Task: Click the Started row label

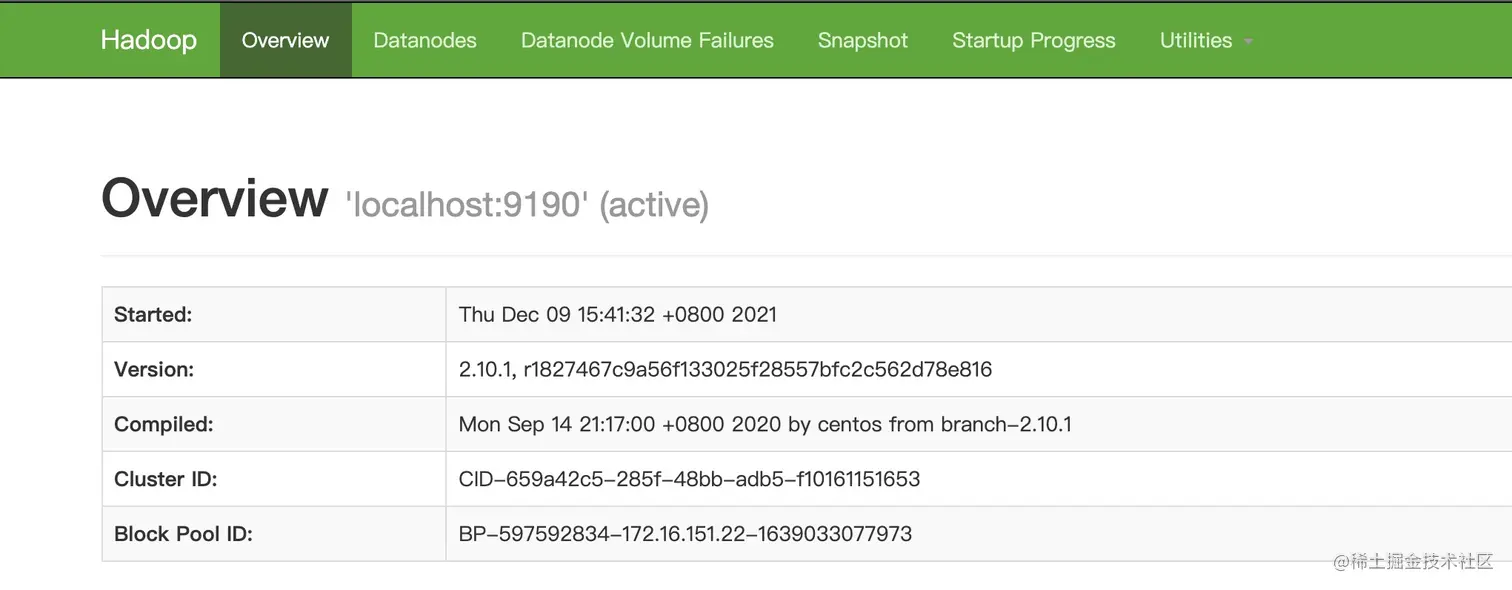Action: (153, 314)
